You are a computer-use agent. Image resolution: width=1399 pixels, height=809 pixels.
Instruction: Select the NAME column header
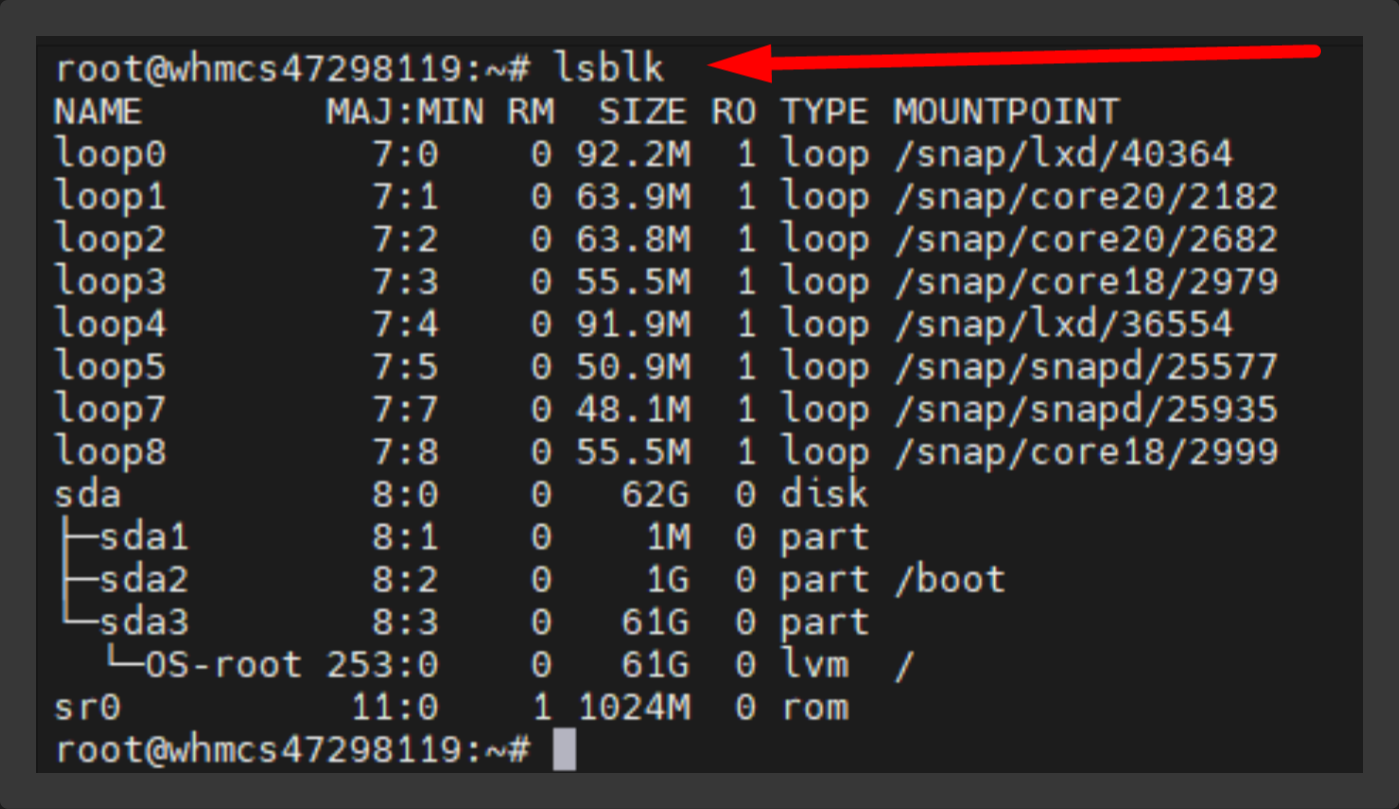pyautogui.click(x=98, y=111)
